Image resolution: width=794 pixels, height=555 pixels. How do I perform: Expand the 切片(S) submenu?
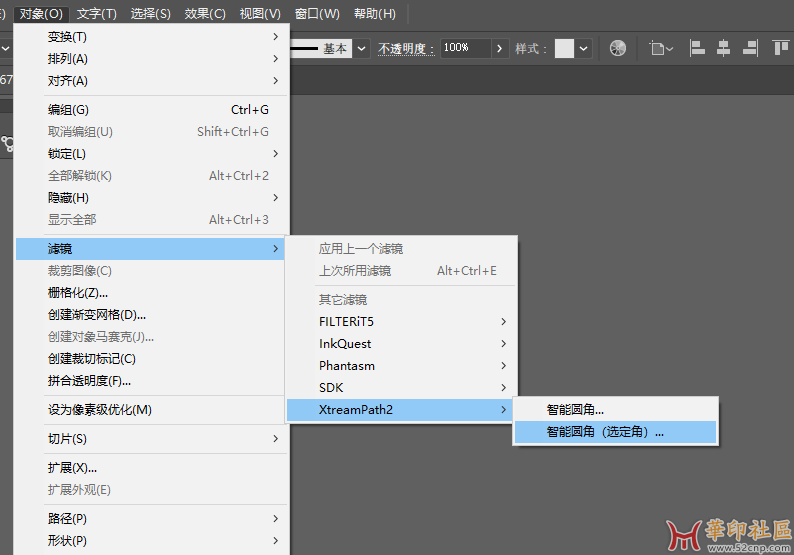pos(150,439)
